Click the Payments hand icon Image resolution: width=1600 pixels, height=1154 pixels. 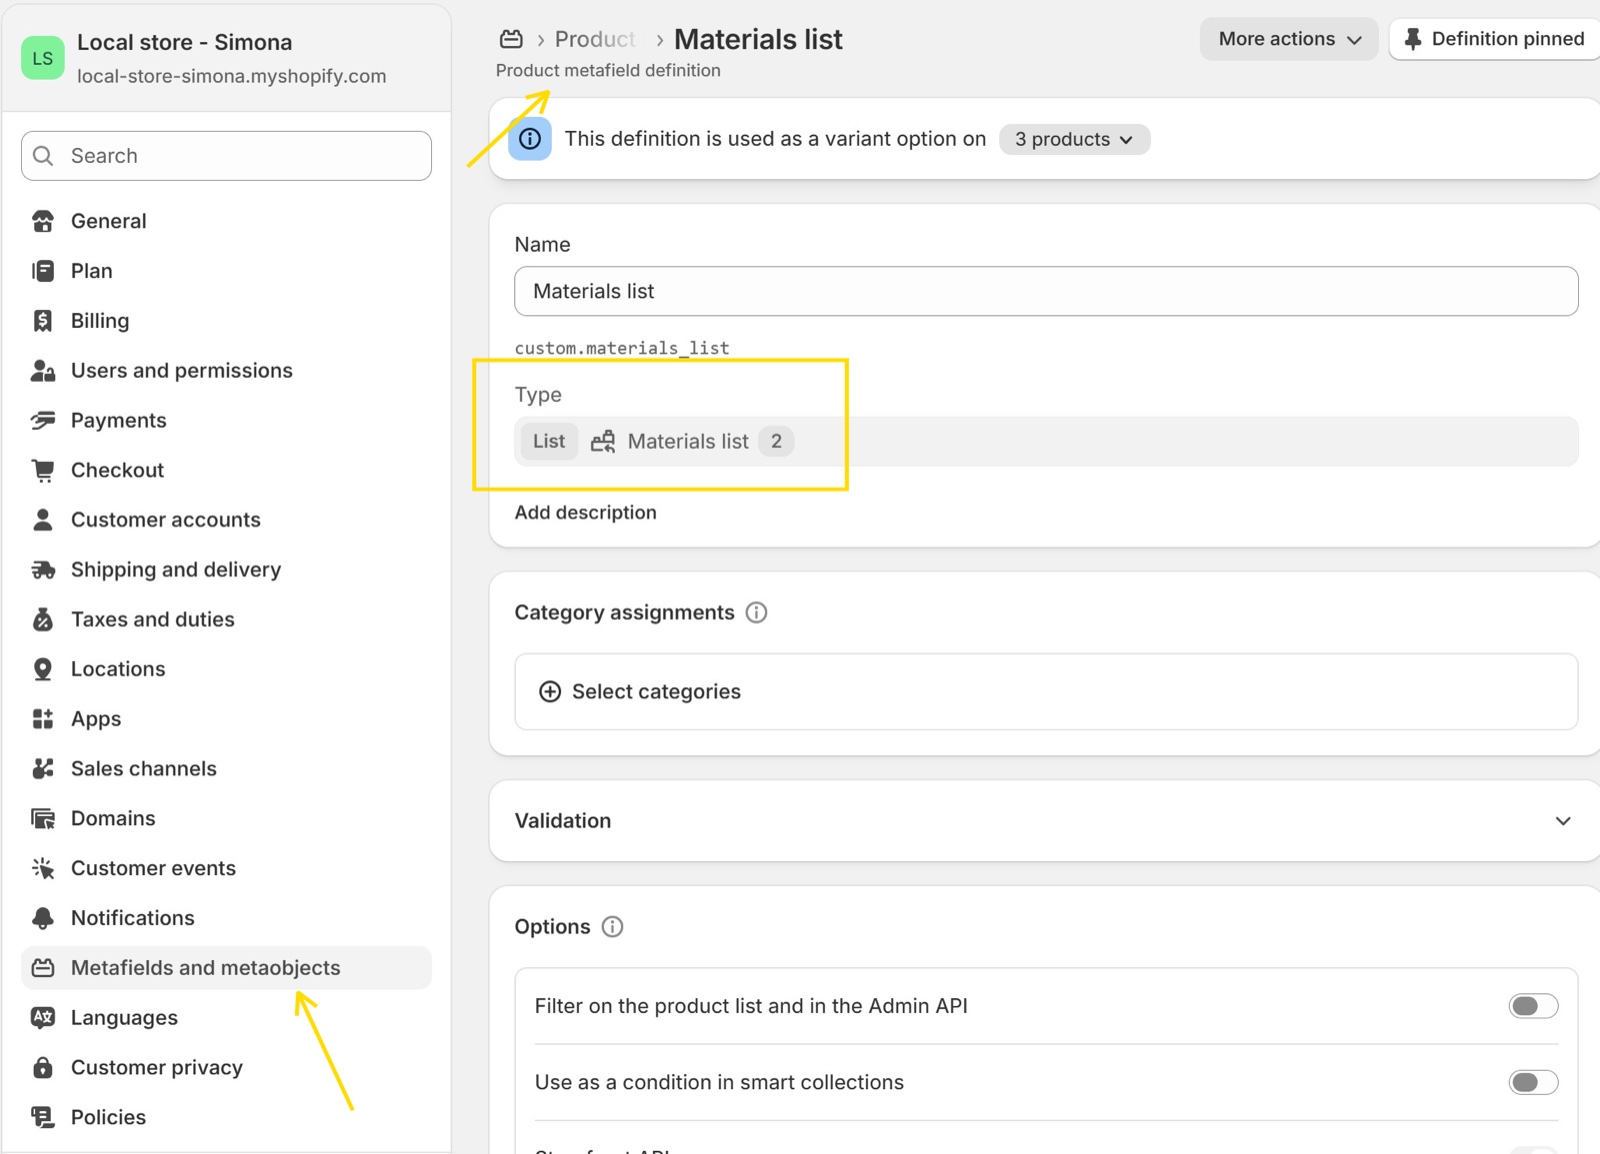tap(43, 420)
